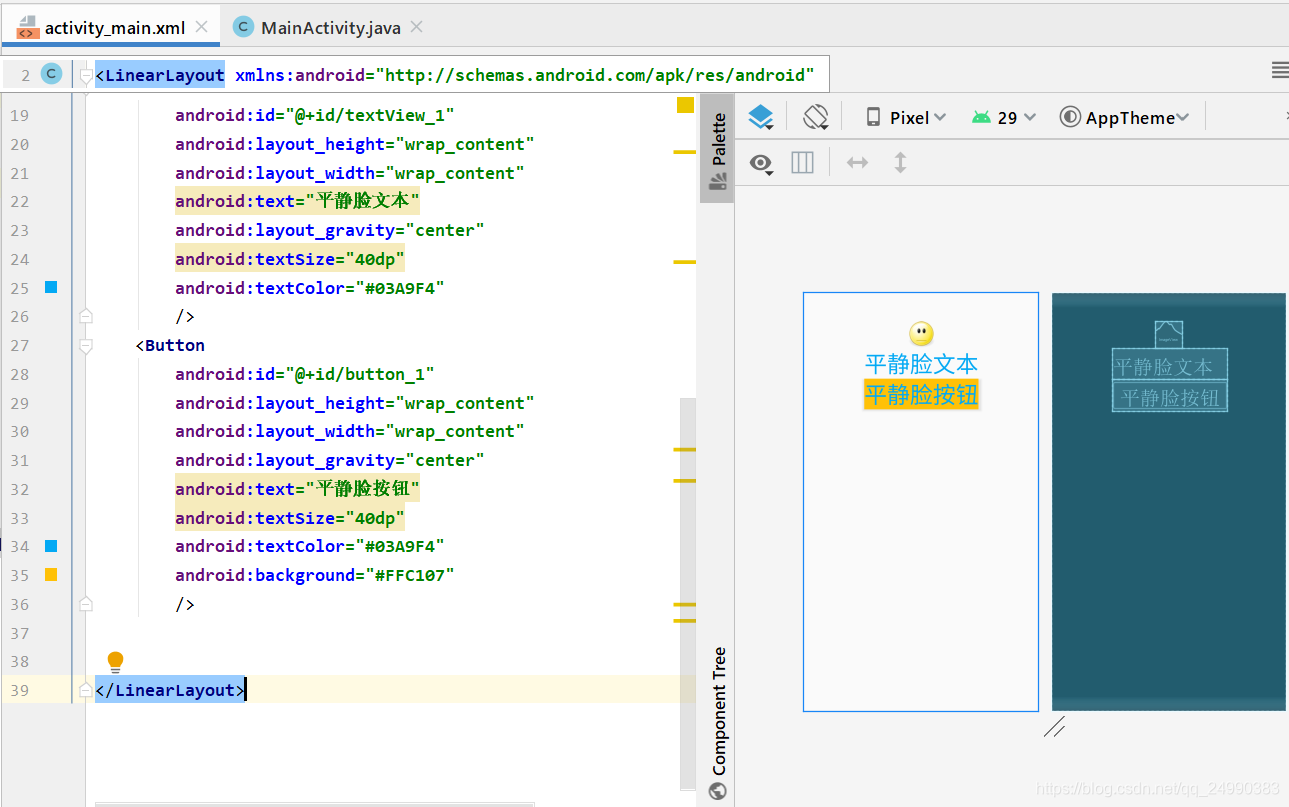Select the smiley face image in preview

(x=921, y=334)
